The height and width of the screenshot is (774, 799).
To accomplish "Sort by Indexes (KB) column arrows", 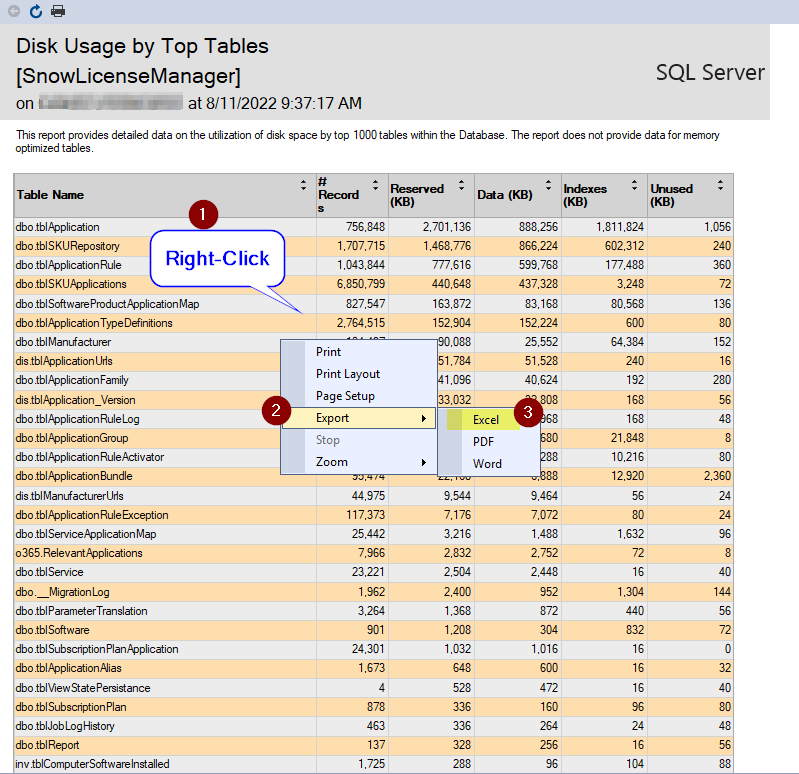I will click(634, 185).
